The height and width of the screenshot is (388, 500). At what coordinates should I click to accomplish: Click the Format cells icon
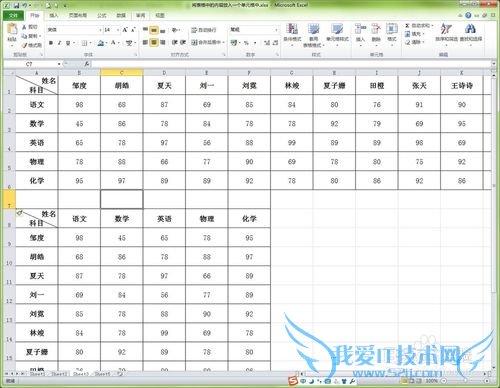pyautogui.click(x=392, y=29)
